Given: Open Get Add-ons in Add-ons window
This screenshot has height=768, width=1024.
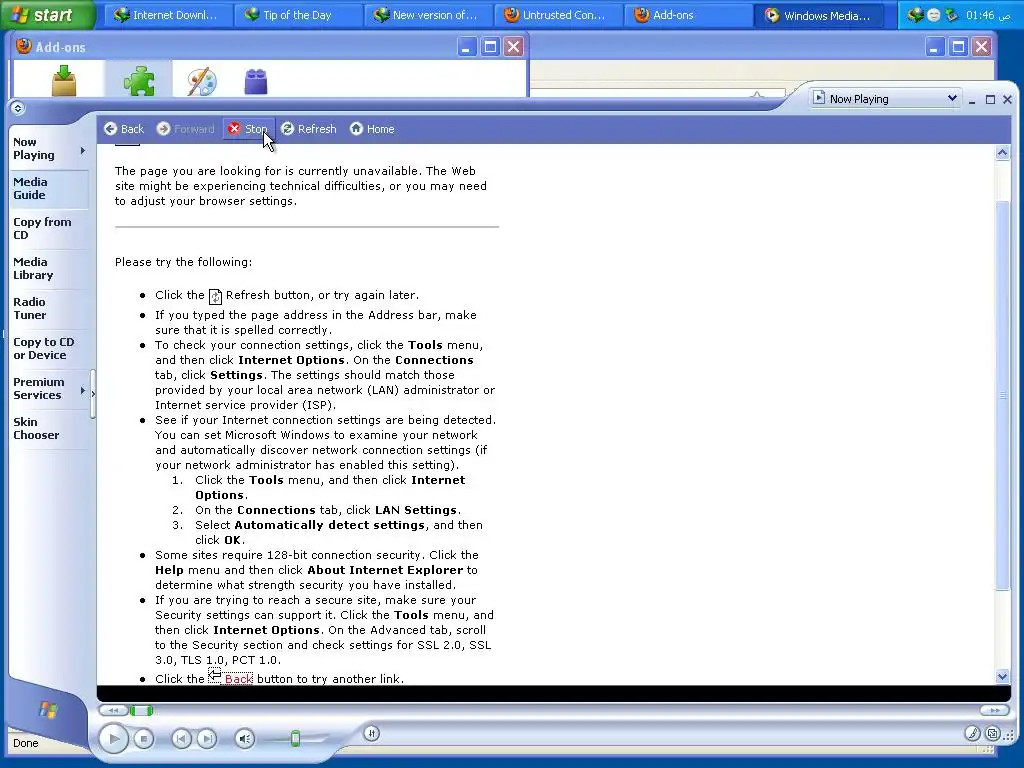Looking at the screenshot, I should pos(64,82).
